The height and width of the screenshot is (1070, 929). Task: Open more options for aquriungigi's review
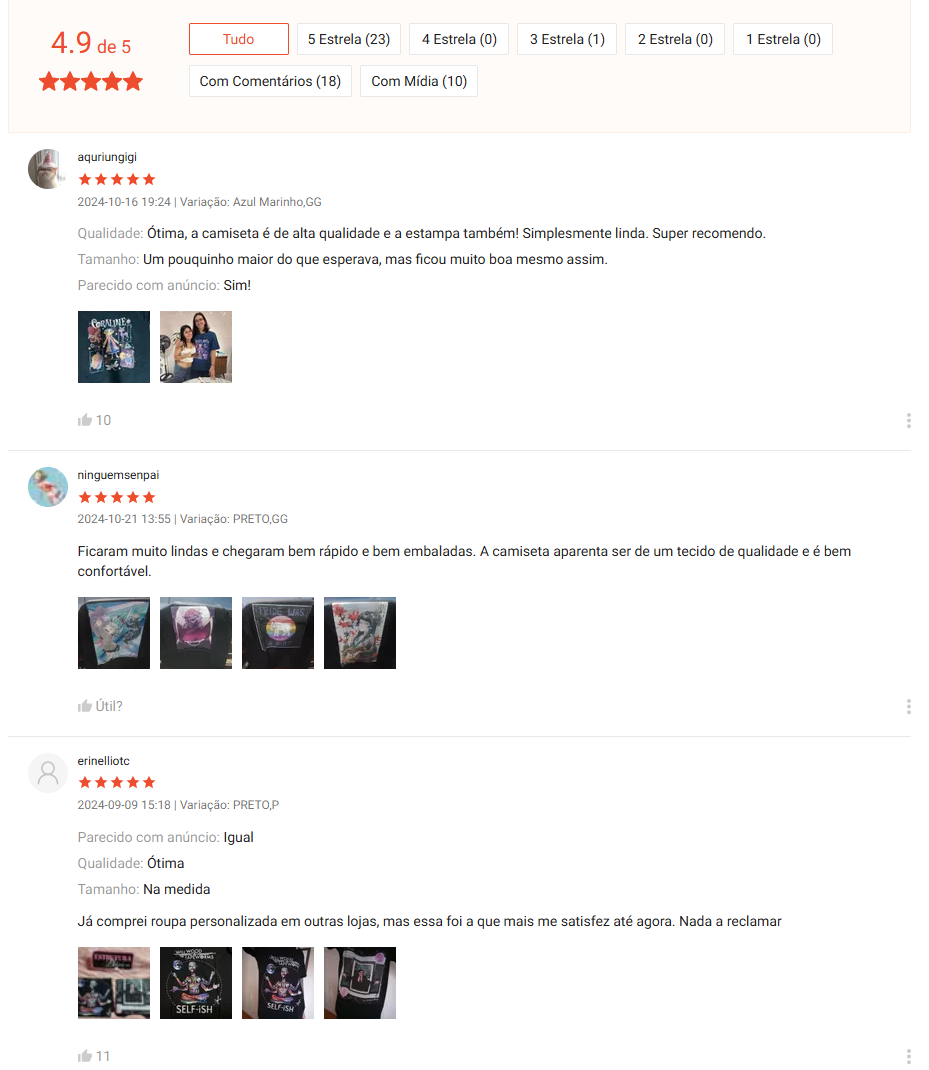909,420
